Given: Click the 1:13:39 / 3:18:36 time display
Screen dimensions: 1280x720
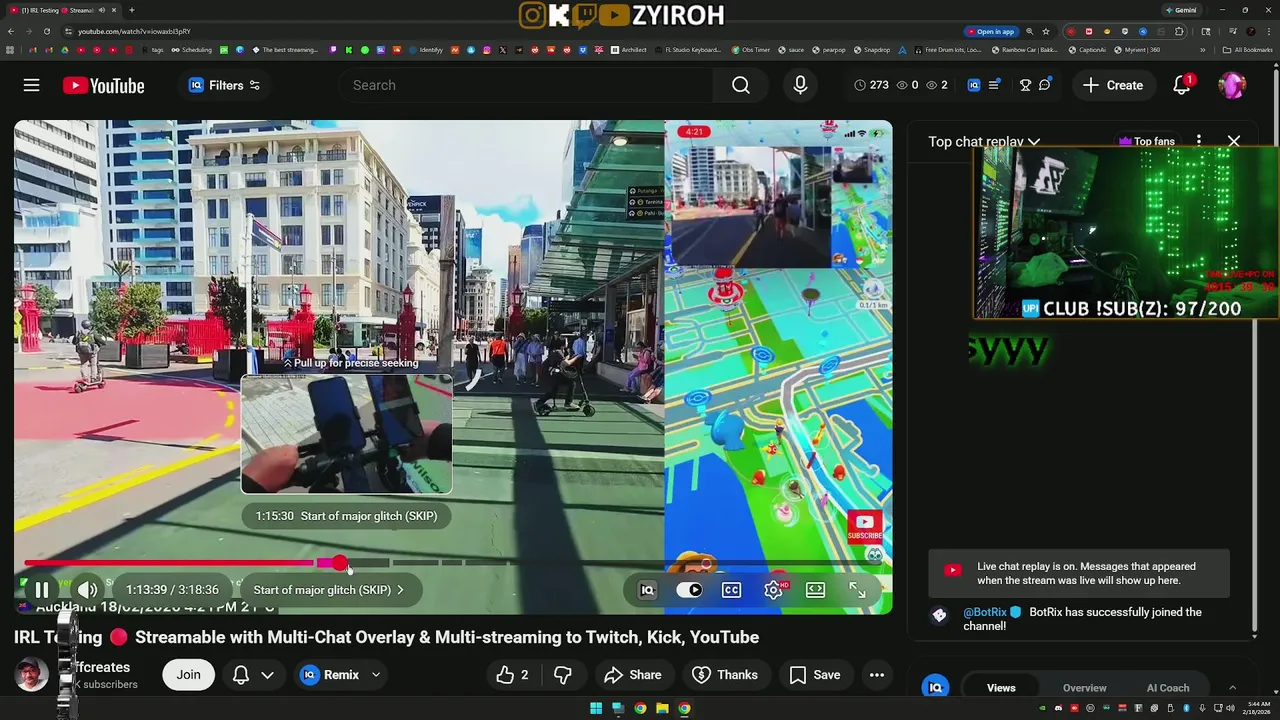Looking at the screenshot, I should point(172,590).
